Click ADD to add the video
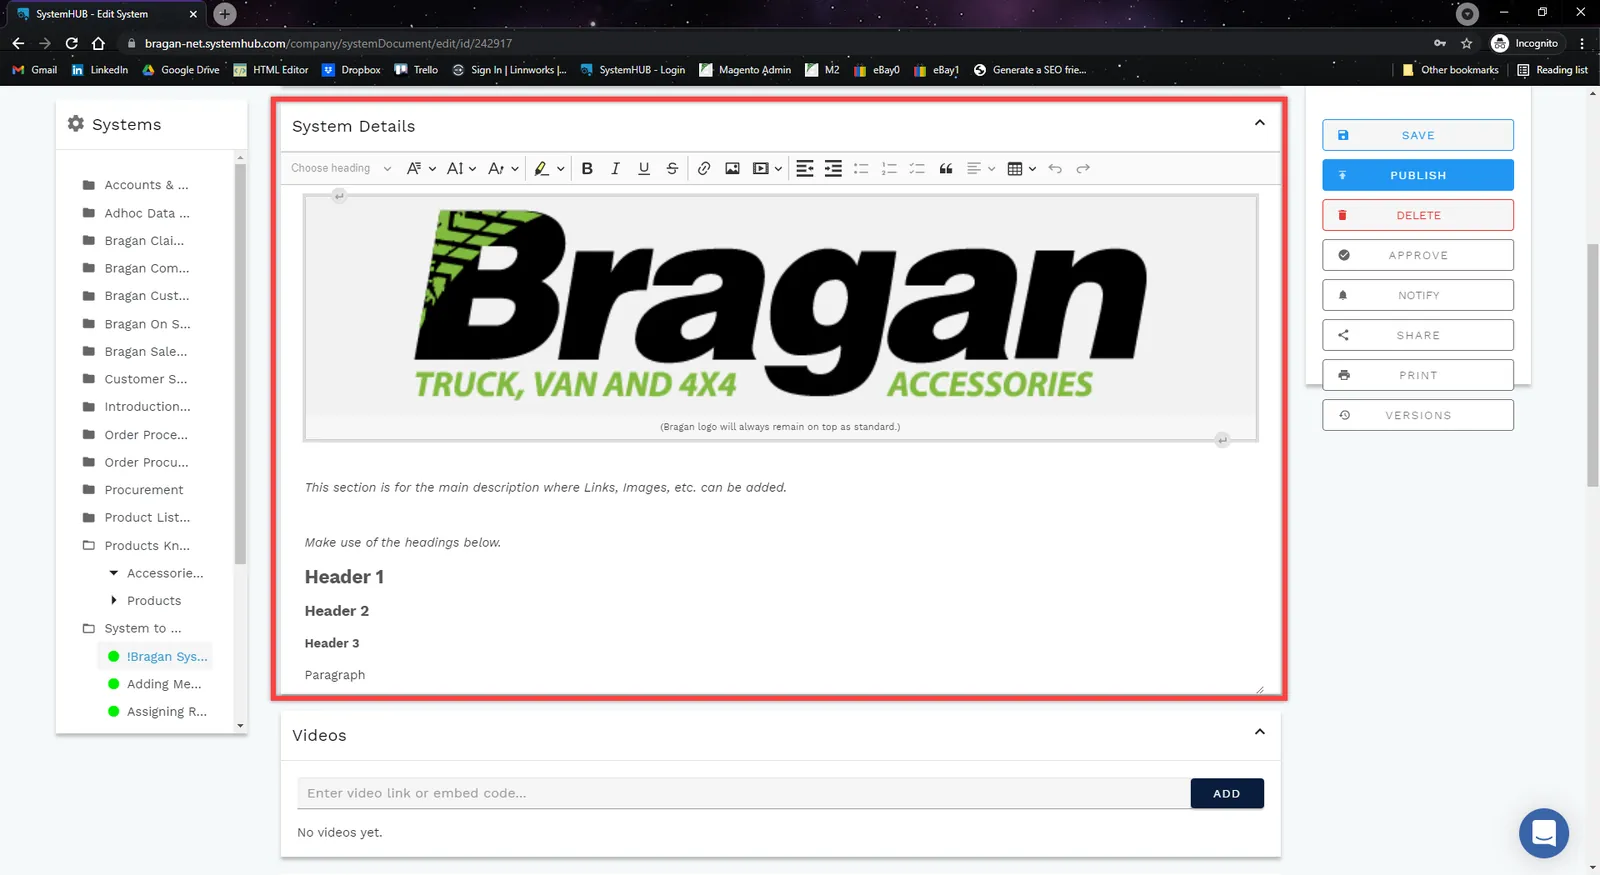The width and height of the screenshot is (1600, 875). coord(1227,793)
